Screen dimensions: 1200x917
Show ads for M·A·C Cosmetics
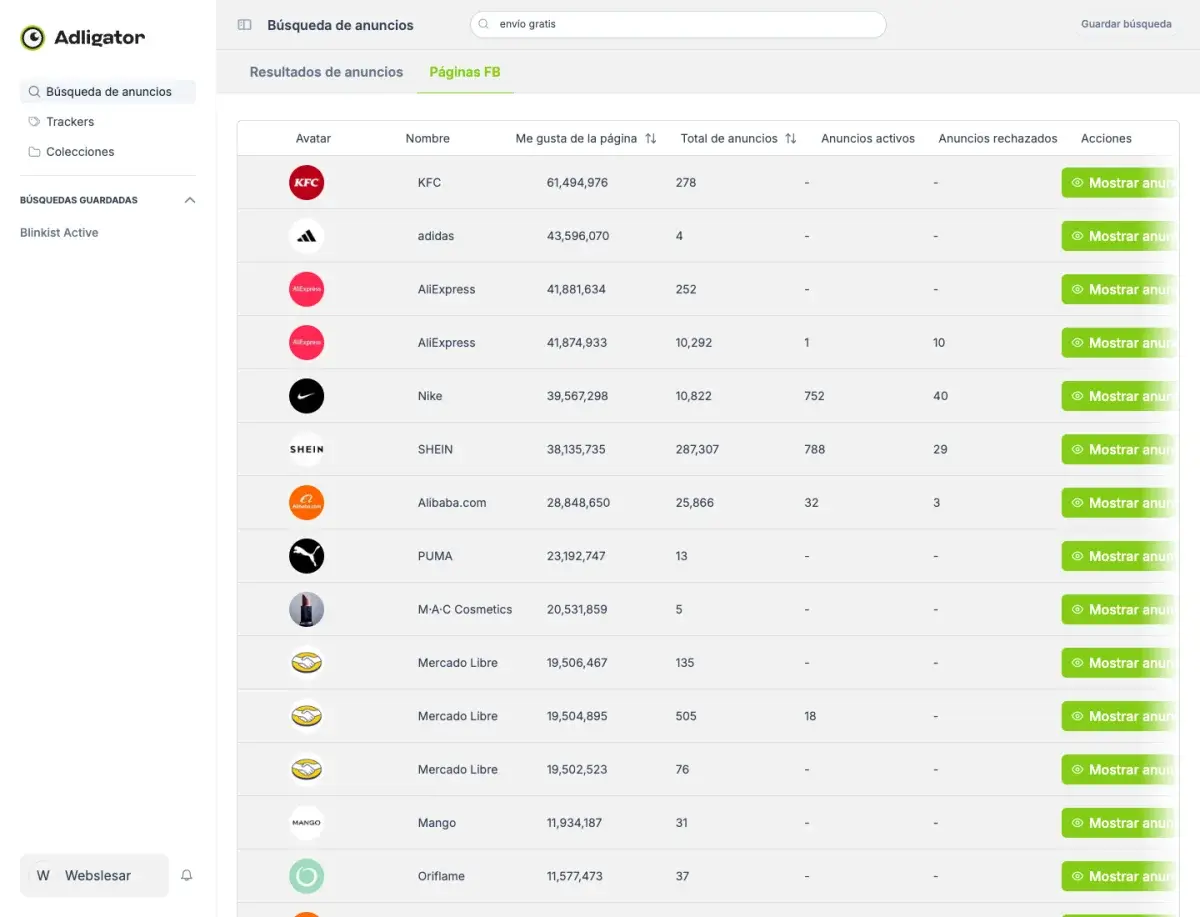1118,610
